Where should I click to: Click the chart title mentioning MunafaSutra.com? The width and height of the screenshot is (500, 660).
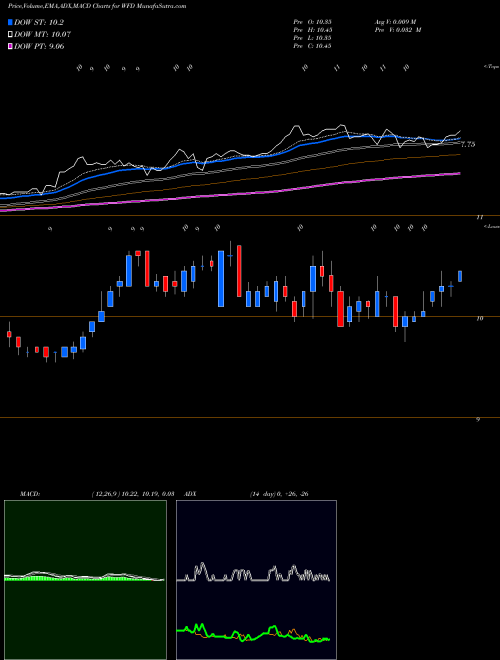(97, 6)
